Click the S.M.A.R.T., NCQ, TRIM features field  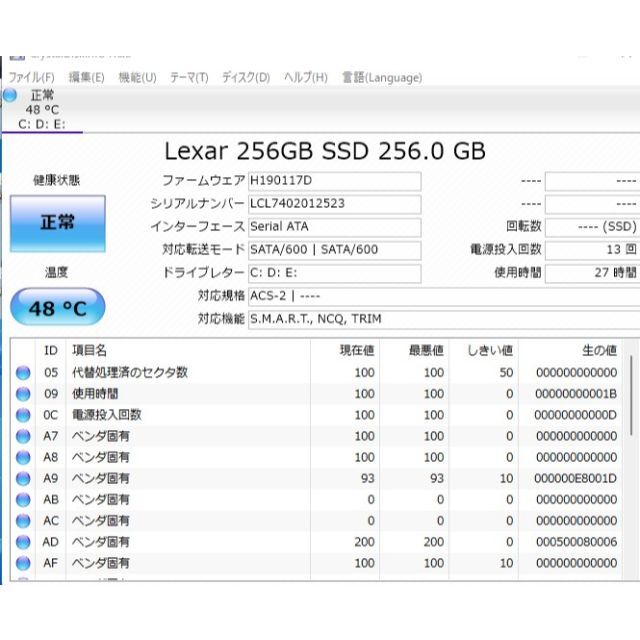click(444, 319)
